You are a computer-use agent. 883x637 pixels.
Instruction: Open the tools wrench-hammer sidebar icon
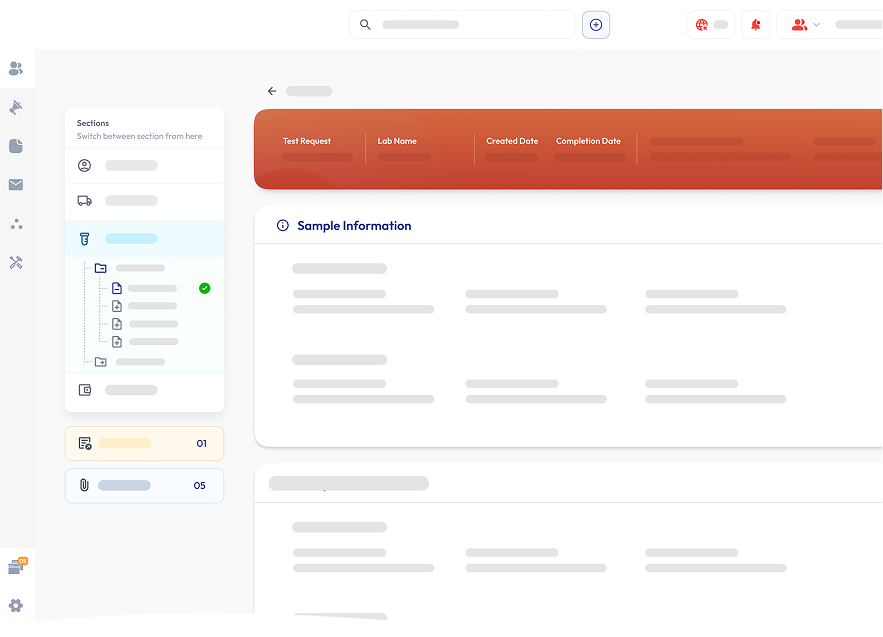[16, 262]
